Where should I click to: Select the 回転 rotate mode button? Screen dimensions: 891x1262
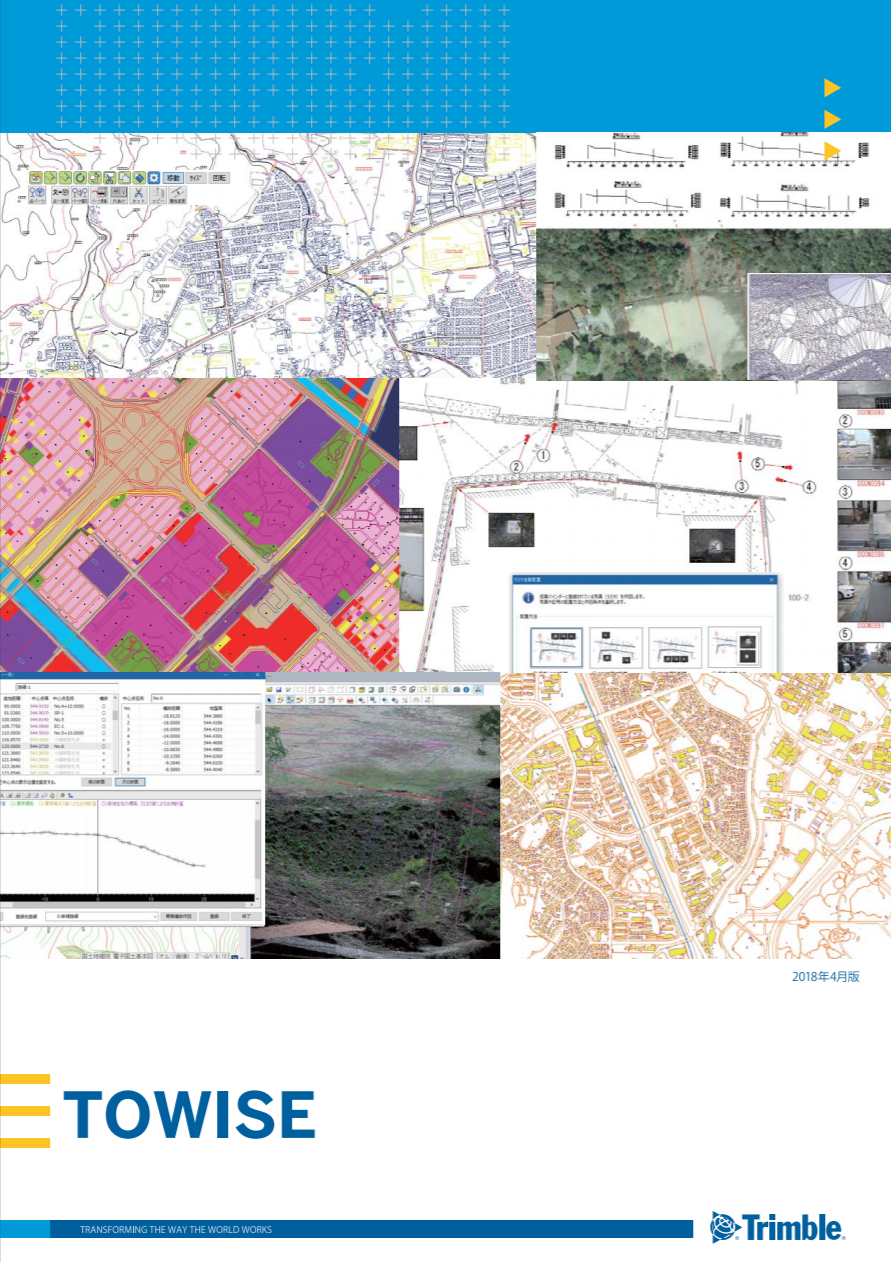219,178
